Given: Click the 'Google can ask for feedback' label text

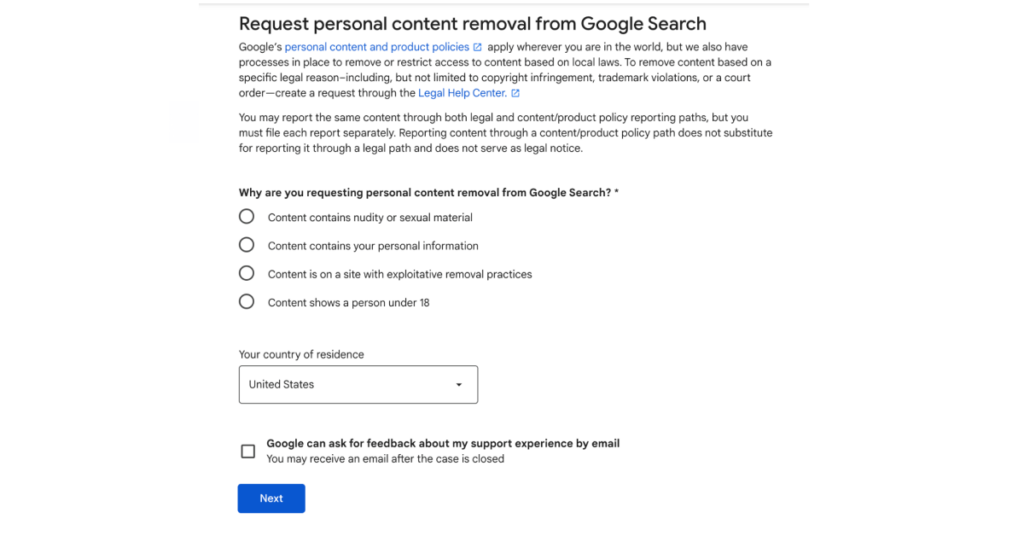Looking at the screenshot, I should 442,443.
